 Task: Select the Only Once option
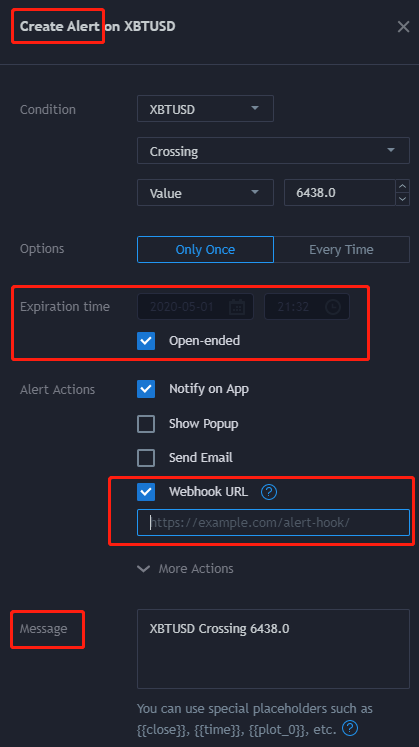[x=205, y=249]
